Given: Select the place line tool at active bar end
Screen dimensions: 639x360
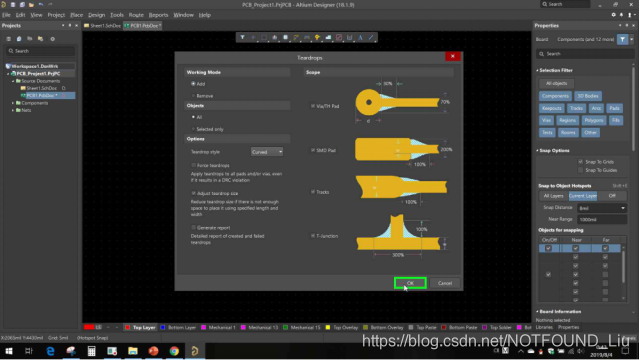Looking at the screenshot, I should tap(371, 38).
